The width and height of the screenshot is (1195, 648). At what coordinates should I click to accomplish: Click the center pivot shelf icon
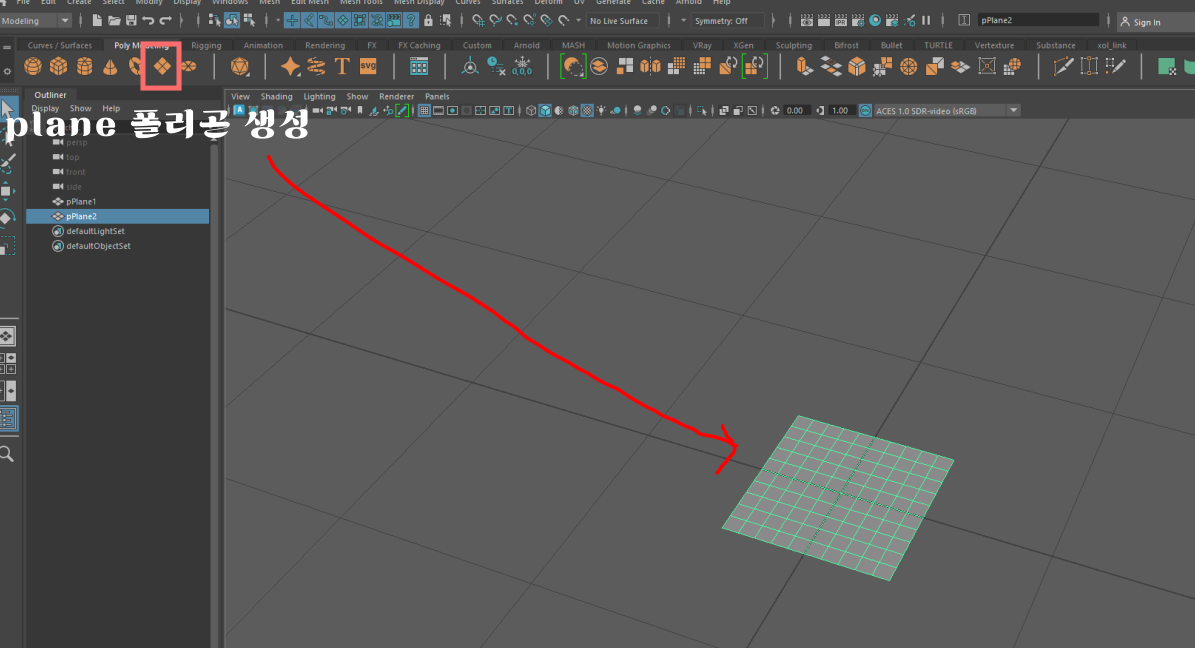(470, 67)
